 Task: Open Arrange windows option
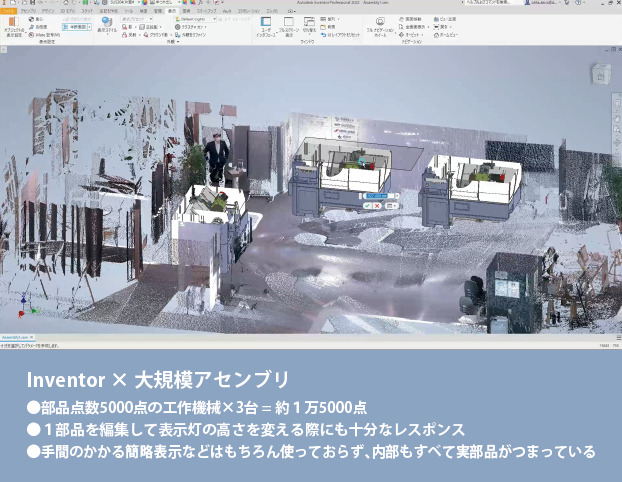tap(328, 19)
